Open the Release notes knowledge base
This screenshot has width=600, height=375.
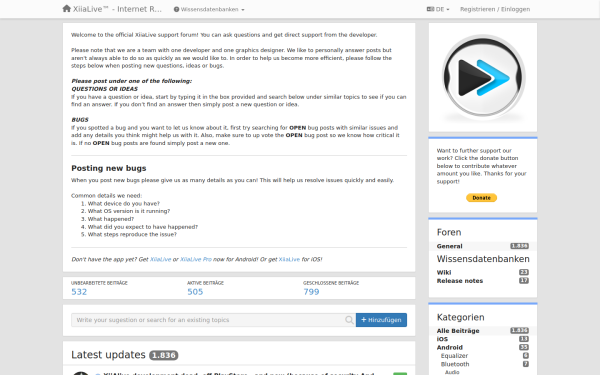[460, 281]
